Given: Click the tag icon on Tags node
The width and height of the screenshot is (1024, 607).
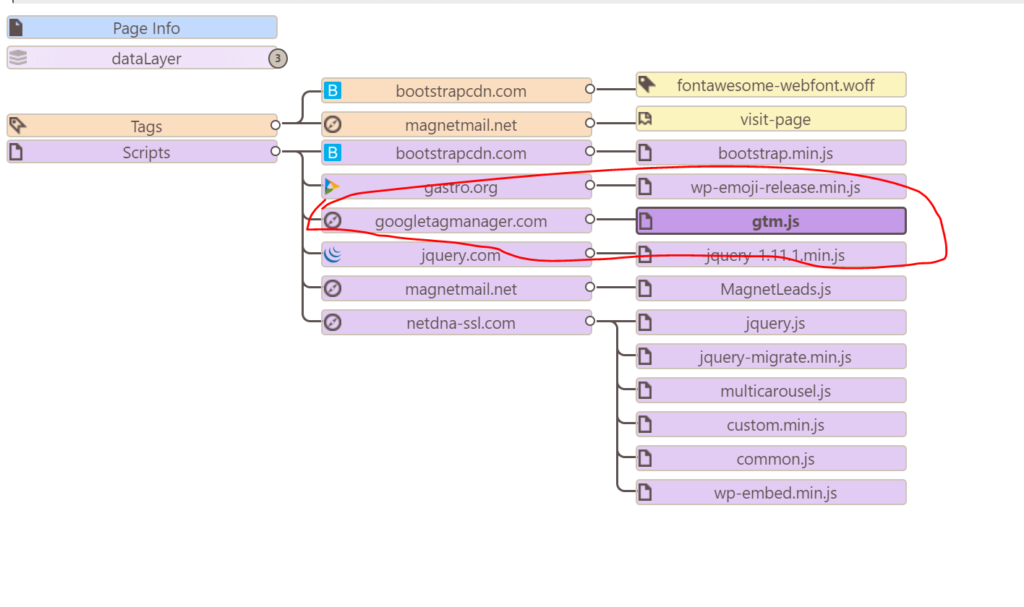Looking at the screenshot, I should pyautogui.click(x=17, y=125).
